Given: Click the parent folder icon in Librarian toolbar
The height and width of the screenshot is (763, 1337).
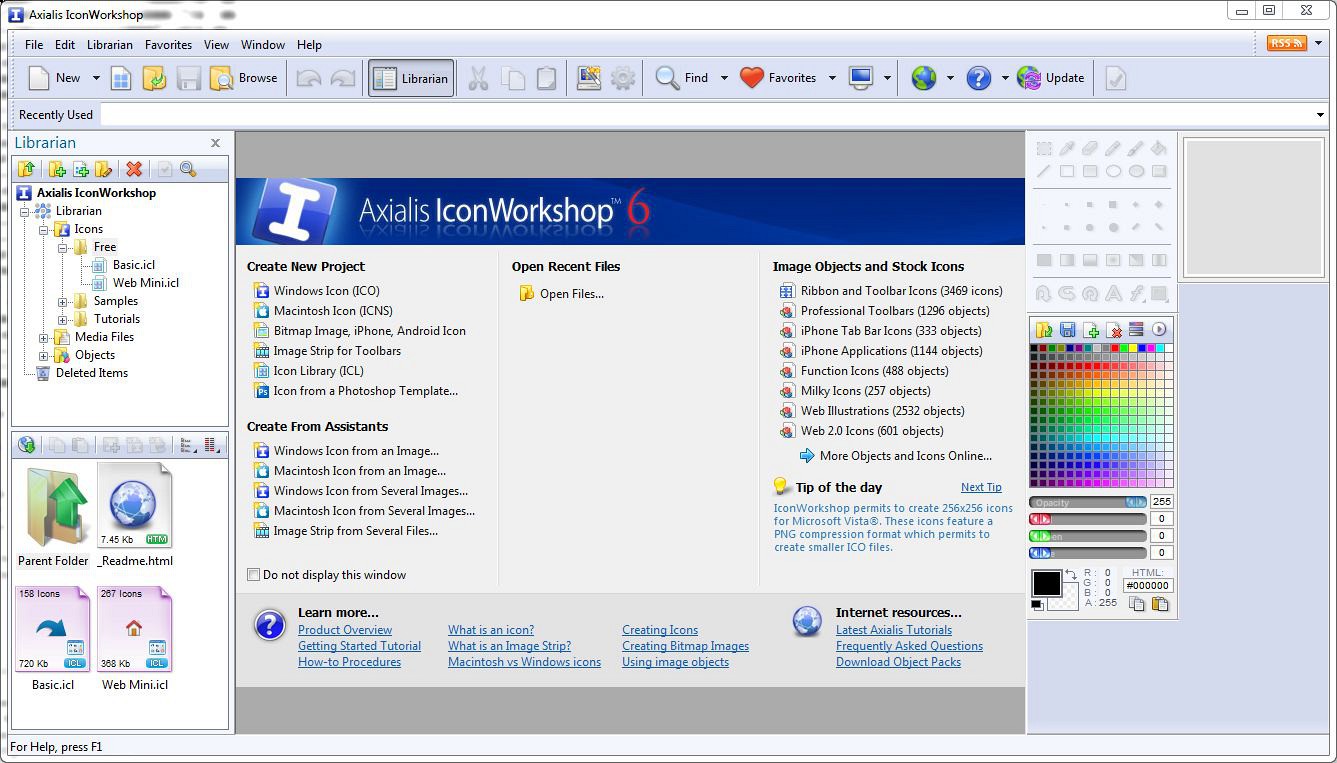Looking at the screenshot, I should click(27, 168).
